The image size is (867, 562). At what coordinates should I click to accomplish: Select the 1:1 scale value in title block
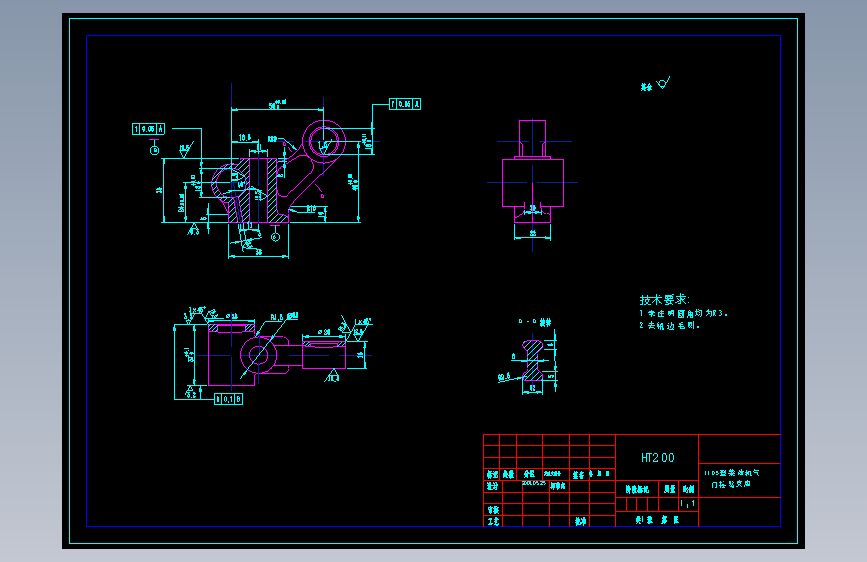(x=687, y=503)
